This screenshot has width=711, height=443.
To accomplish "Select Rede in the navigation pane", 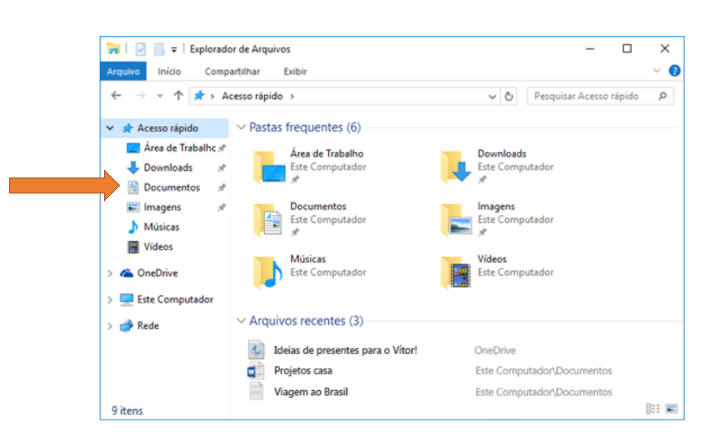I will pos(148,326).
